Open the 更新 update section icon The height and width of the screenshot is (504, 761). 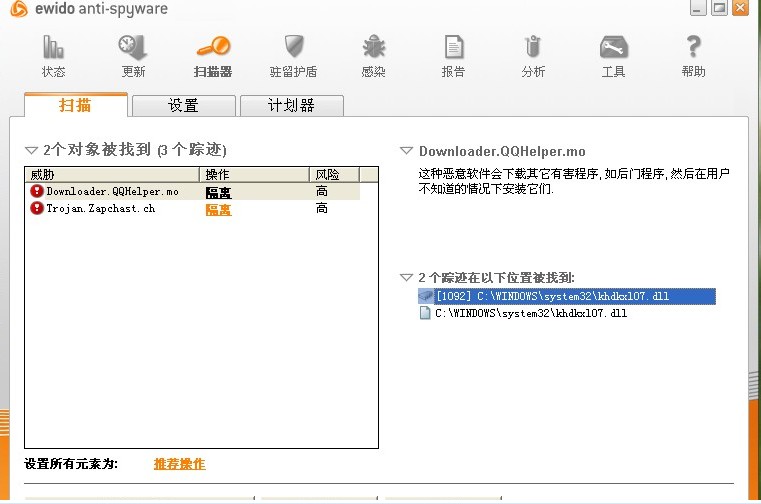point(133,47)
